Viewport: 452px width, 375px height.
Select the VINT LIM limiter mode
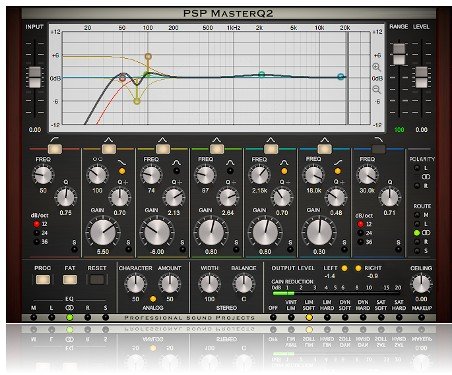pyautogui.click(x=291, y=317)
